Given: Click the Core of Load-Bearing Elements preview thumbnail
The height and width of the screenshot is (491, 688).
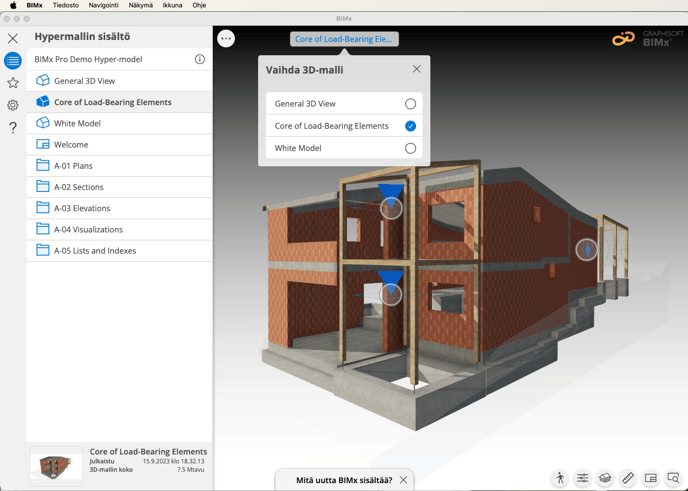Looking at the screenshot, I should click(56, 466).
